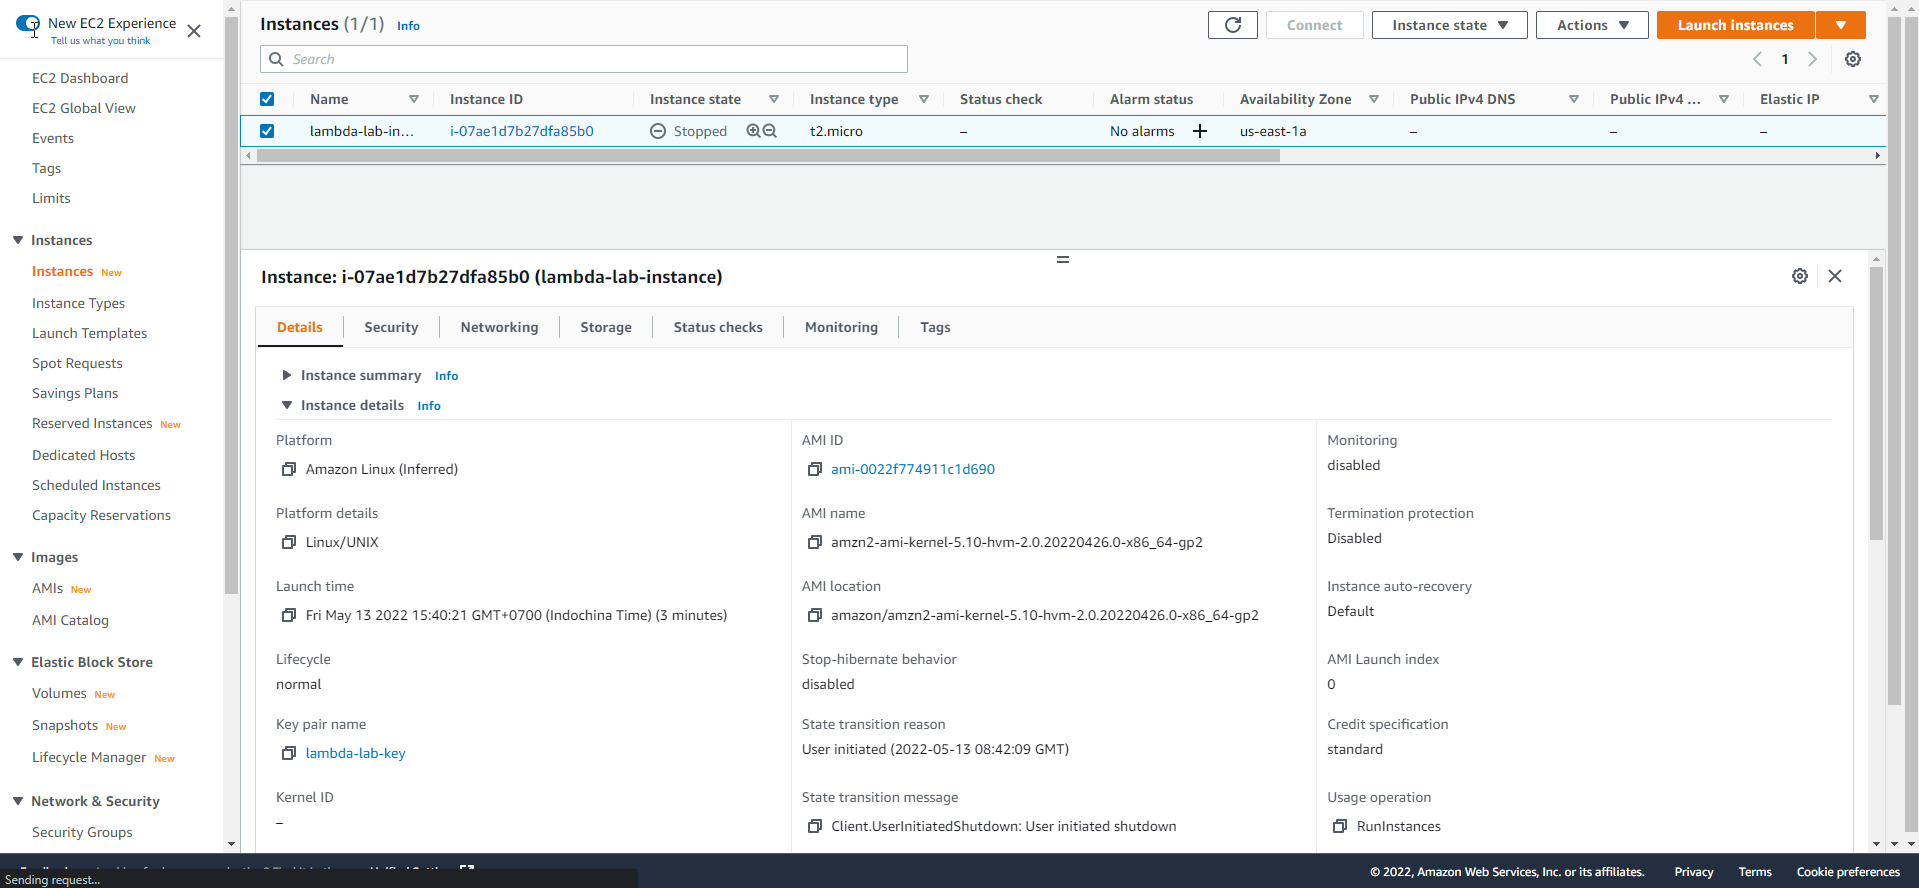Image resolution: width=1919 pixels, height=888 pixels.
Task: Open Info link beside Instance summary
Action: [446, 376]
